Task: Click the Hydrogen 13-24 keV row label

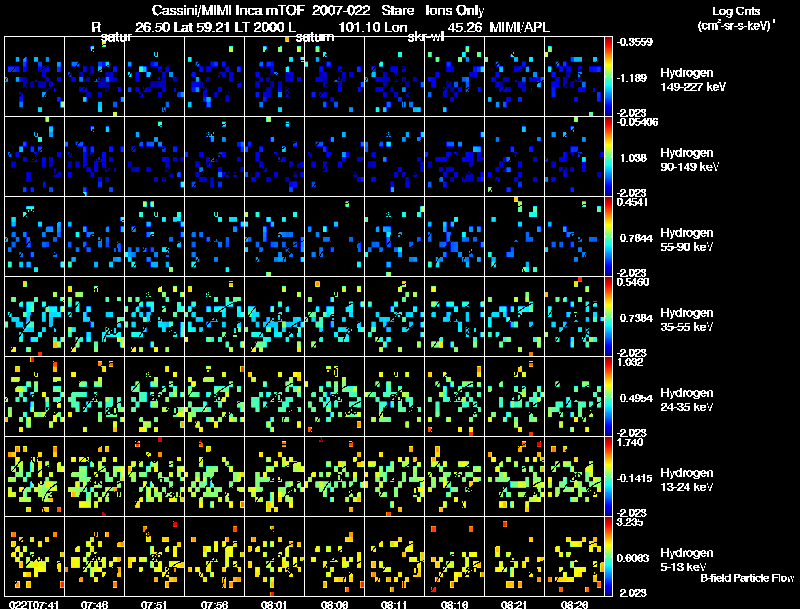Action: (x=687, y=480)
